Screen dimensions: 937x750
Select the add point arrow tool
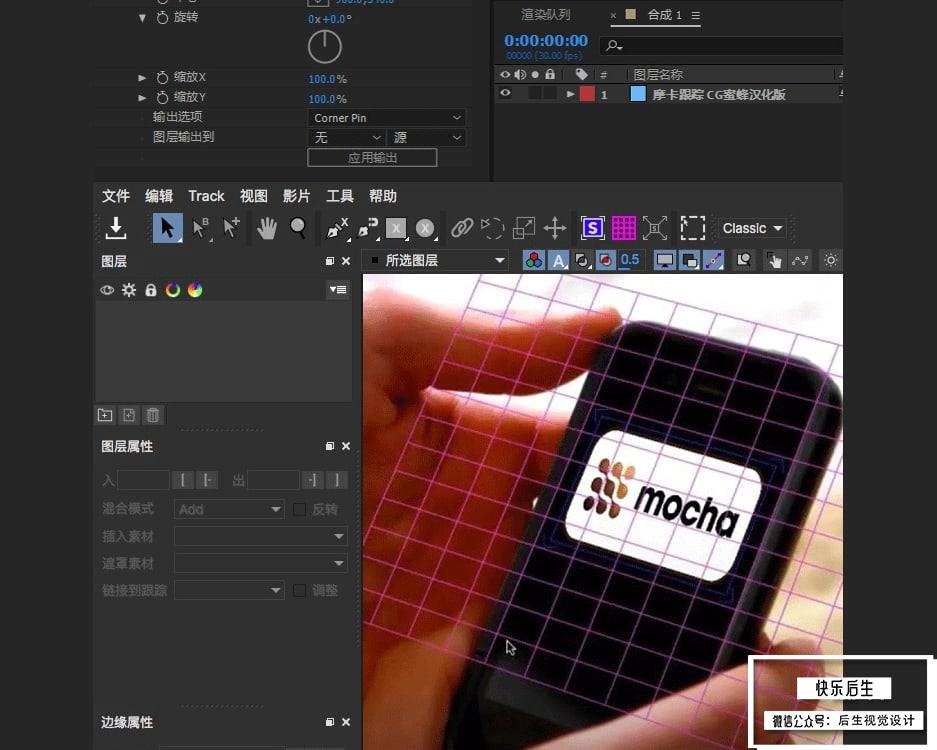tap(231, 228)
